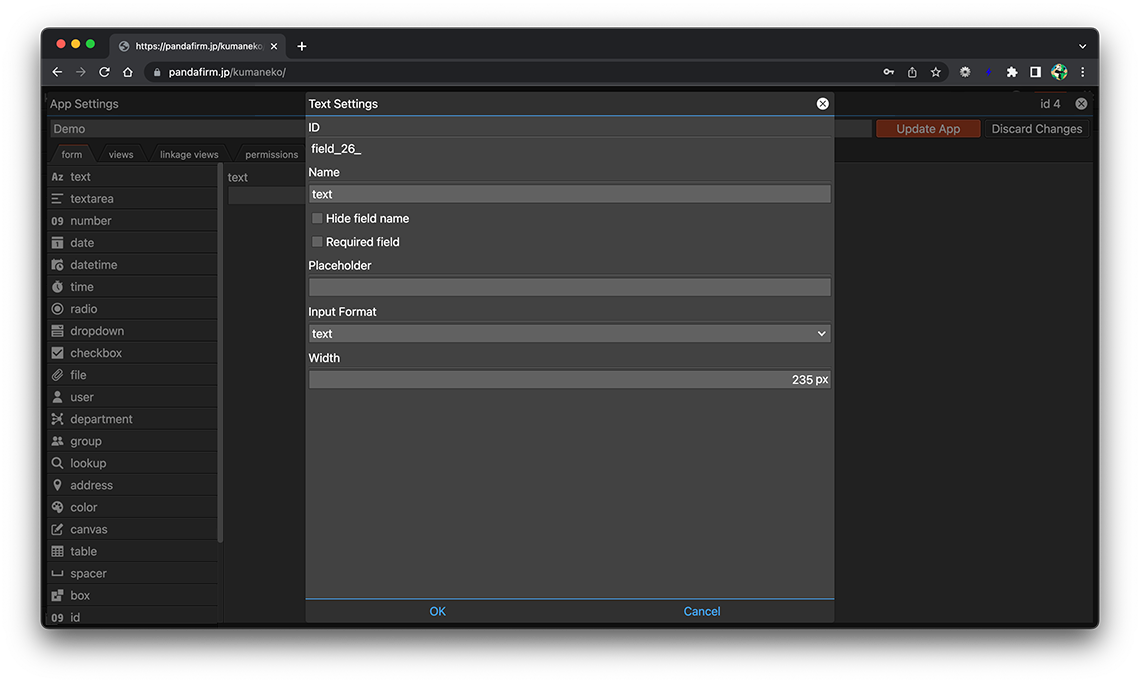Click the datetime field icon in sidebar
Viewport: 1140px width, 683px height.
(x=57, y=265)
